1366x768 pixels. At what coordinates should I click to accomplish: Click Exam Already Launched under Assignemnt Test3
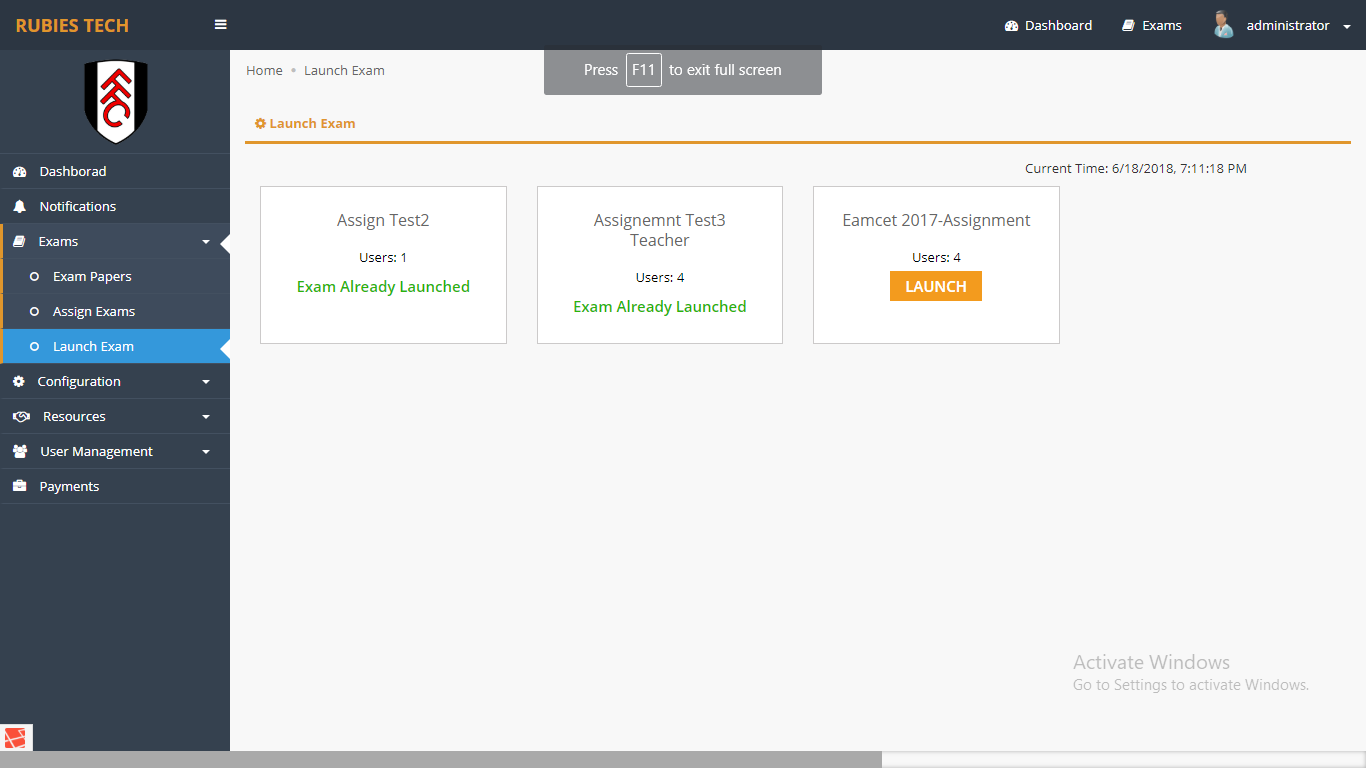point(660,307)
